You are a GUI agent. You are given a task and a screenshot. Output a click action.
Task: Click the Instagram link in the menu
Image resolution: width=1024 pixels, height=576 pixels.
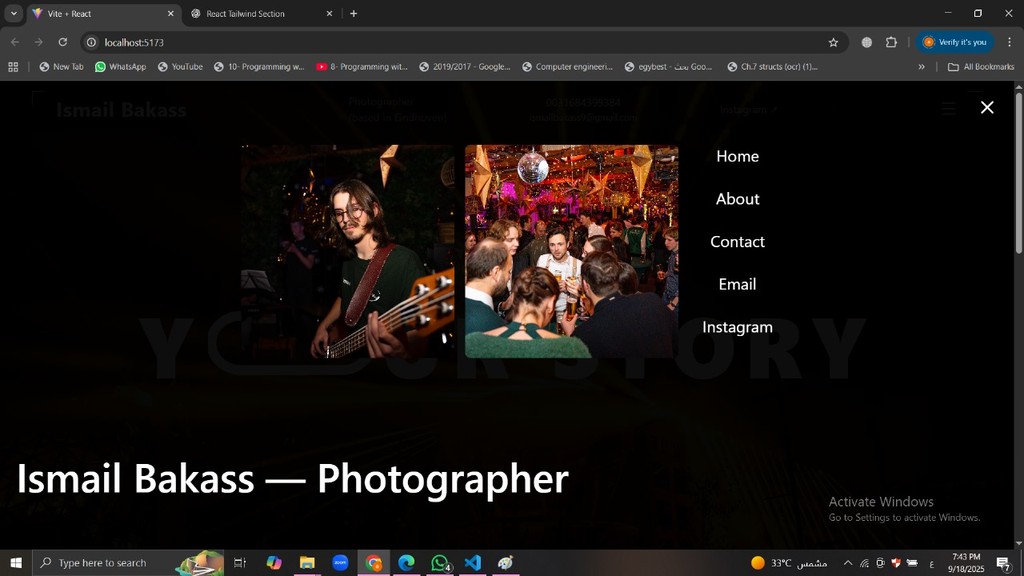click(737, 327)
